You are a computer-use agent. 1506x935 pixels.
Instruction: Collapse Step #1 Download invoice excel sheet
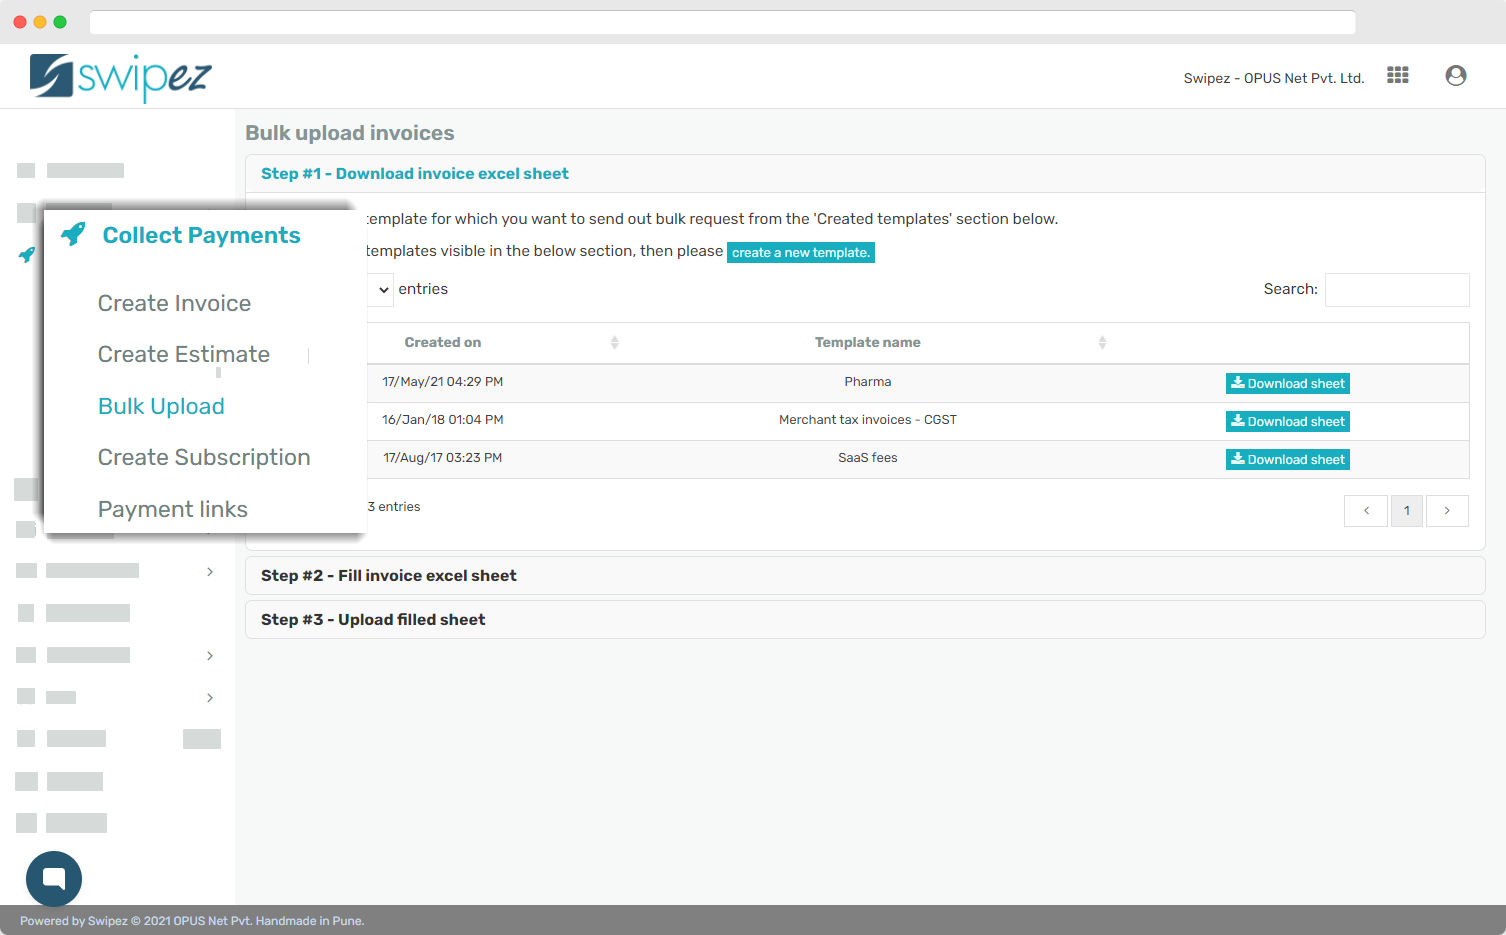[x=414, y=174]
